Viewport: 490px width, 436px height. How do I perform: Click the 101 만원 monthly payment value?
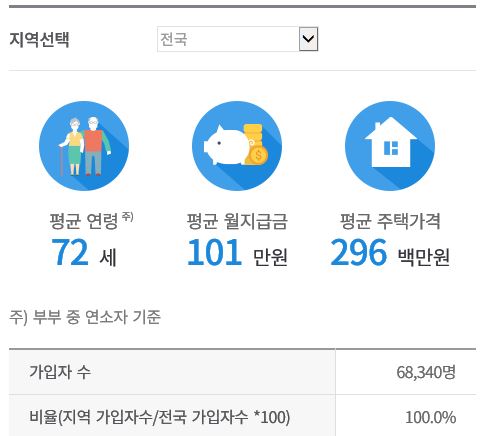click(x=237, y=253)
